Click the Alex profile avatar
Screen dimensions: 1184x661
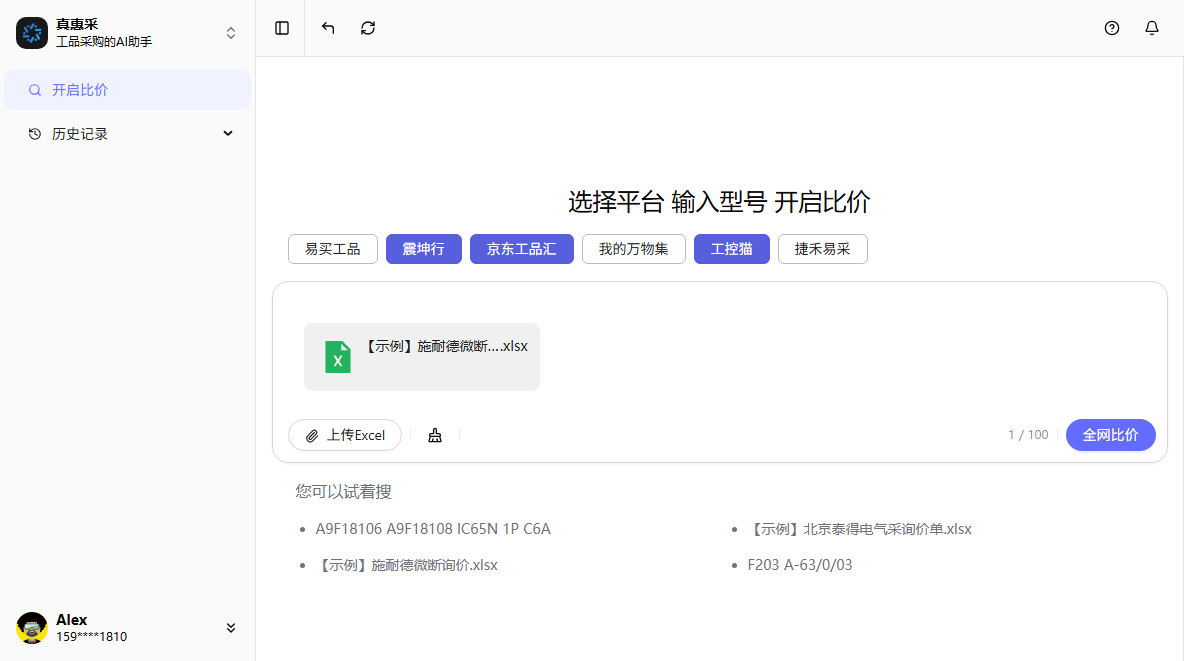(31, 627)
